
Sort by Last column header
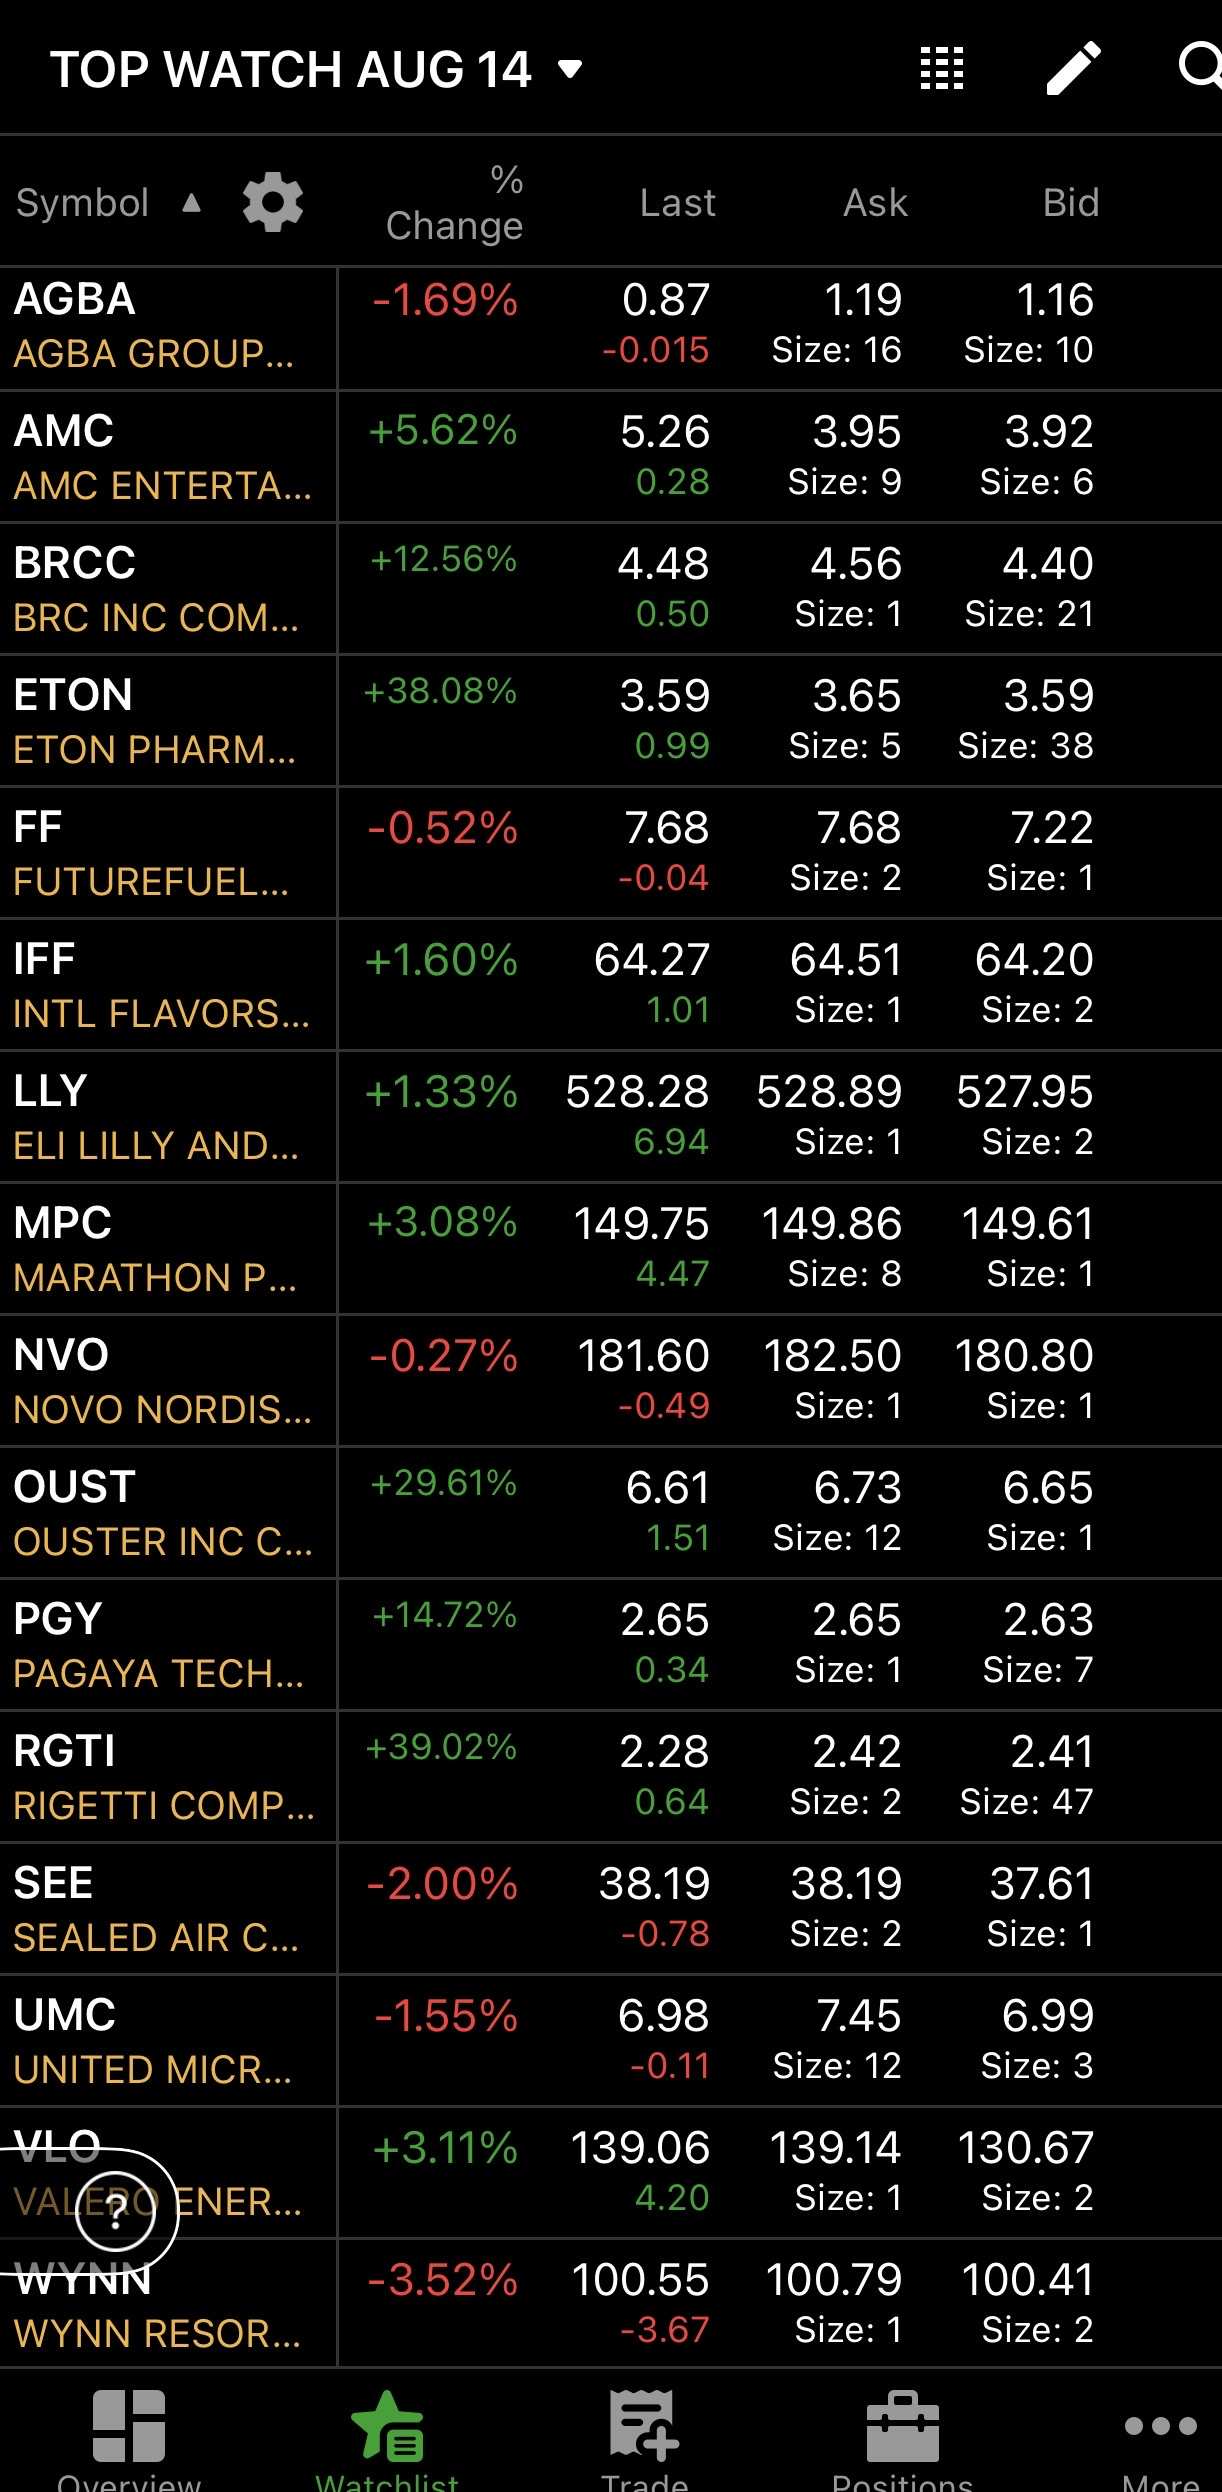tap(677, 203)
